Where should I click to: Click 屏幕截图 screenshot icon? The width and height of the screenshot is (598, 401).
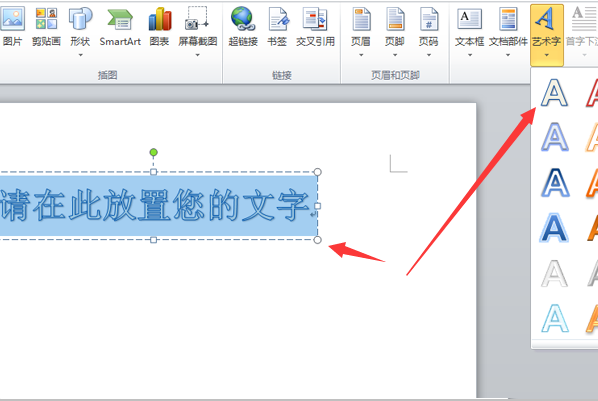[197, 18]
